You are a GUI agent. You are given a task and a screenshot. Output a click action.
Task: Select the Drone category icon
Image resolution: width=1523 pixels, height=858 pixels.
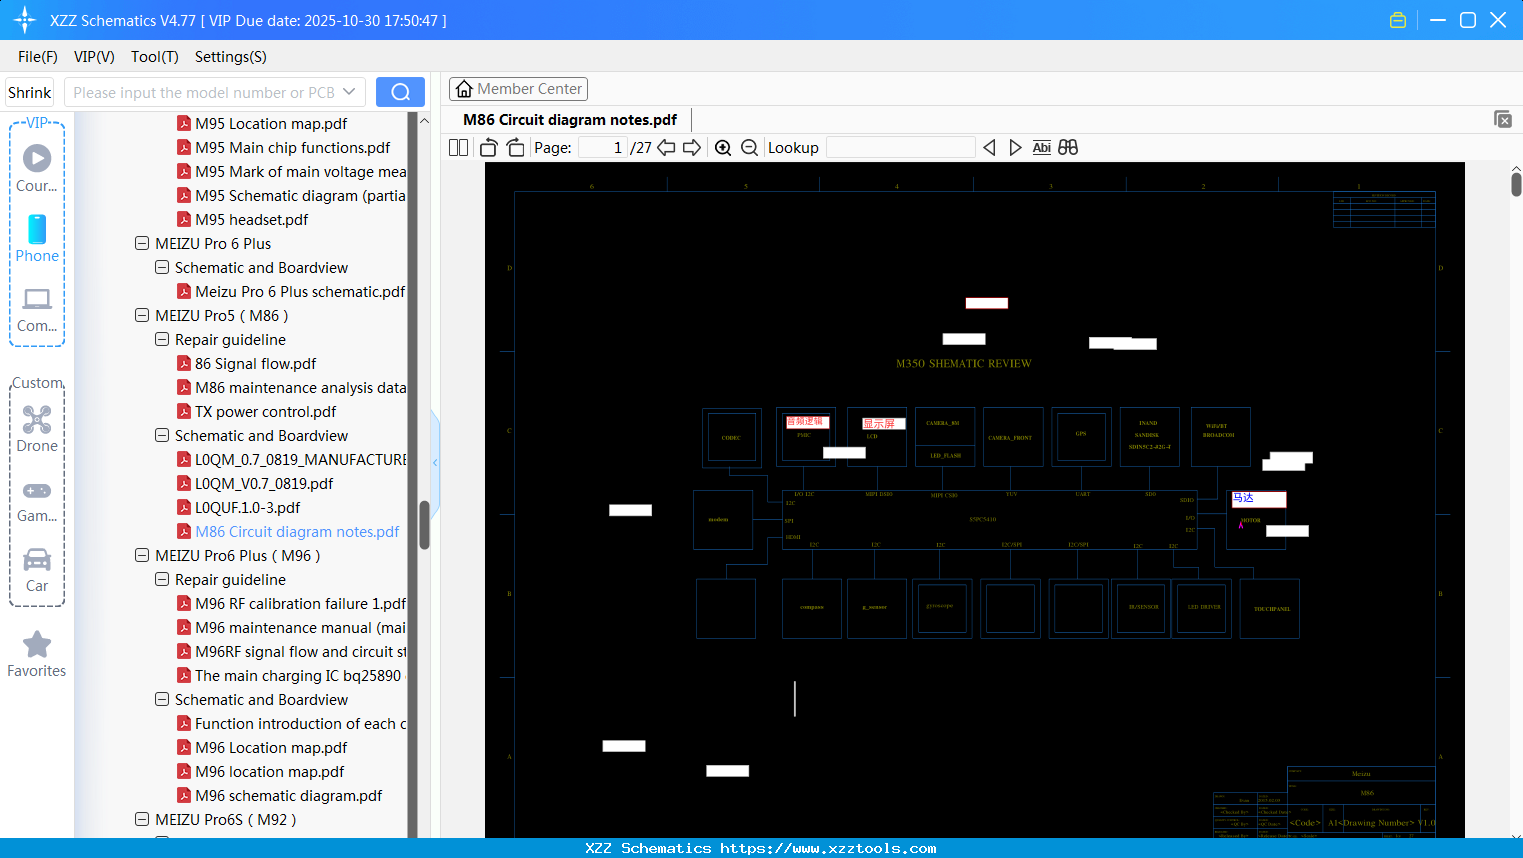coord(37,429)
